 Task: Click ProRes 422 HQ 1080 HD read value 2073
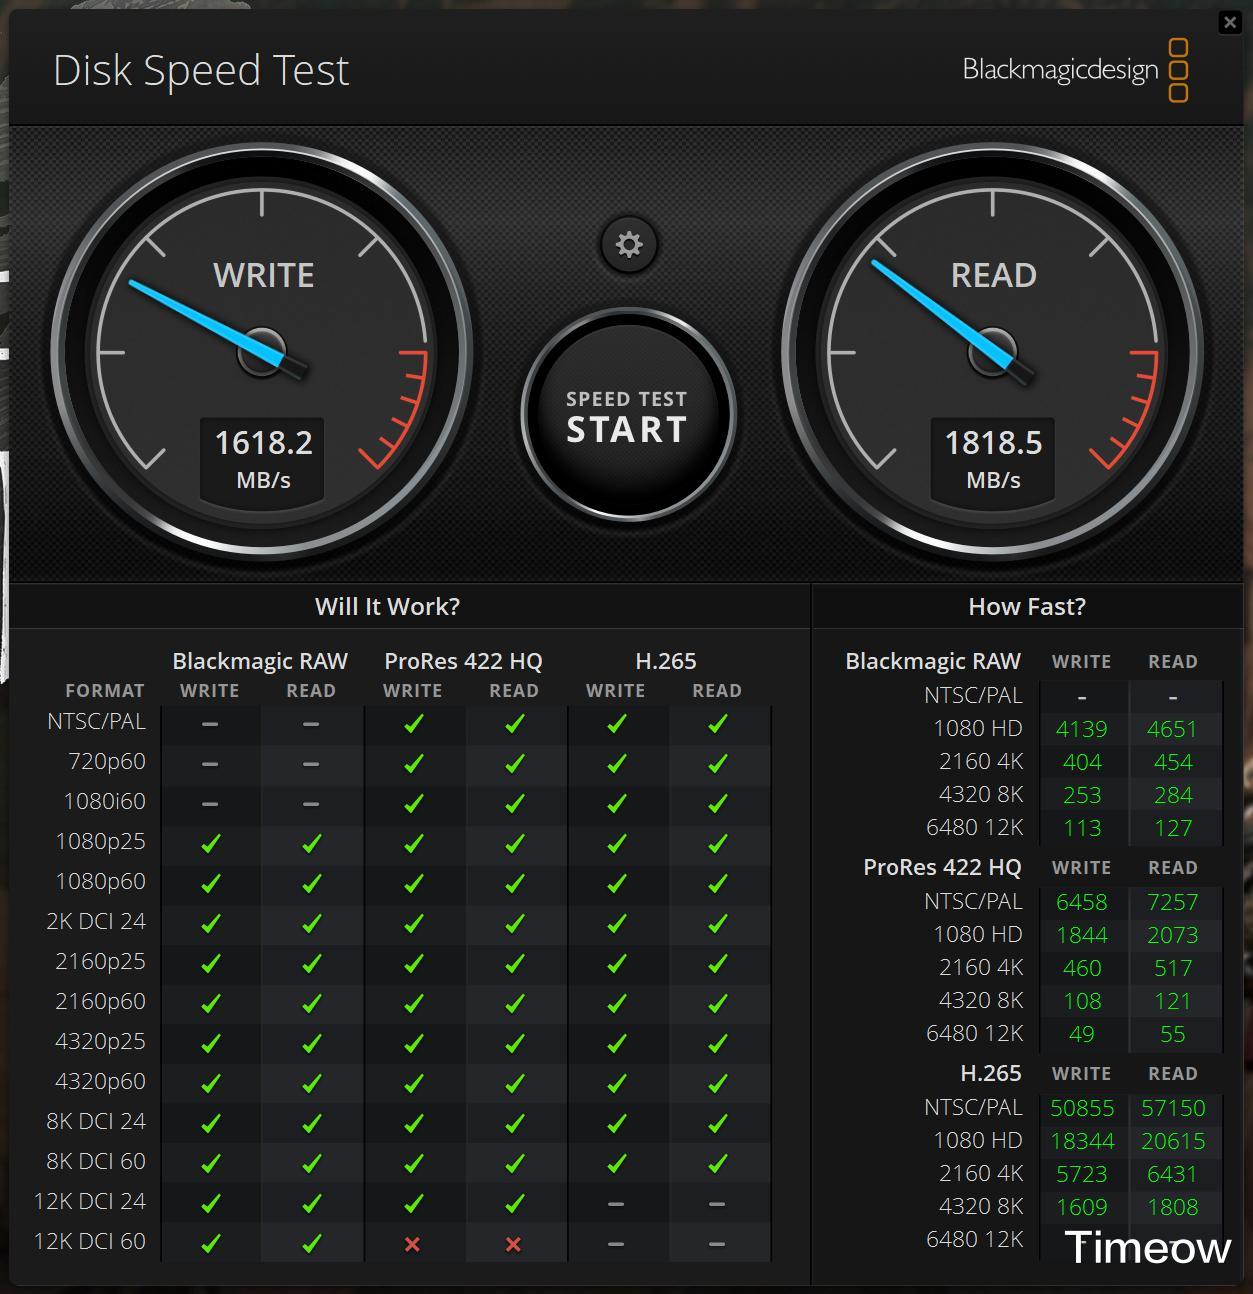[1173, 935]
